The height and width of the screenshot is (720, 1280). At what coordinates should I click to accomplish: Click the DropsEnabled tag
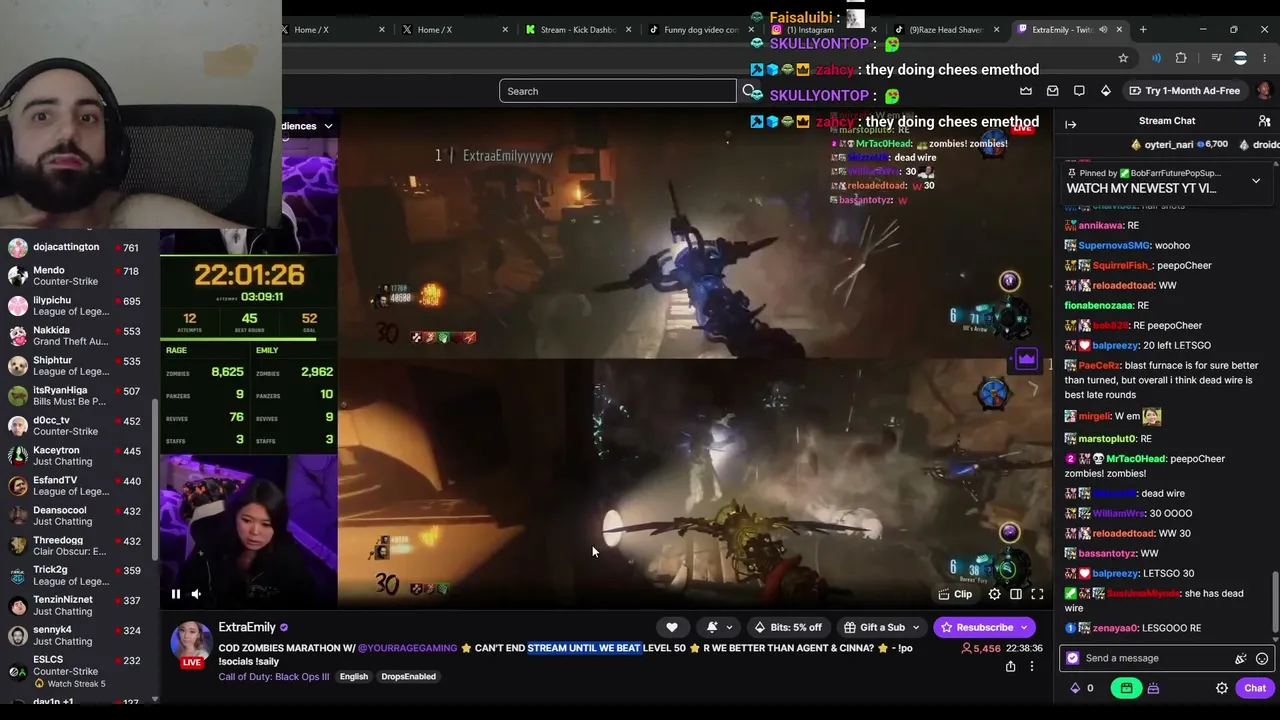408,677
